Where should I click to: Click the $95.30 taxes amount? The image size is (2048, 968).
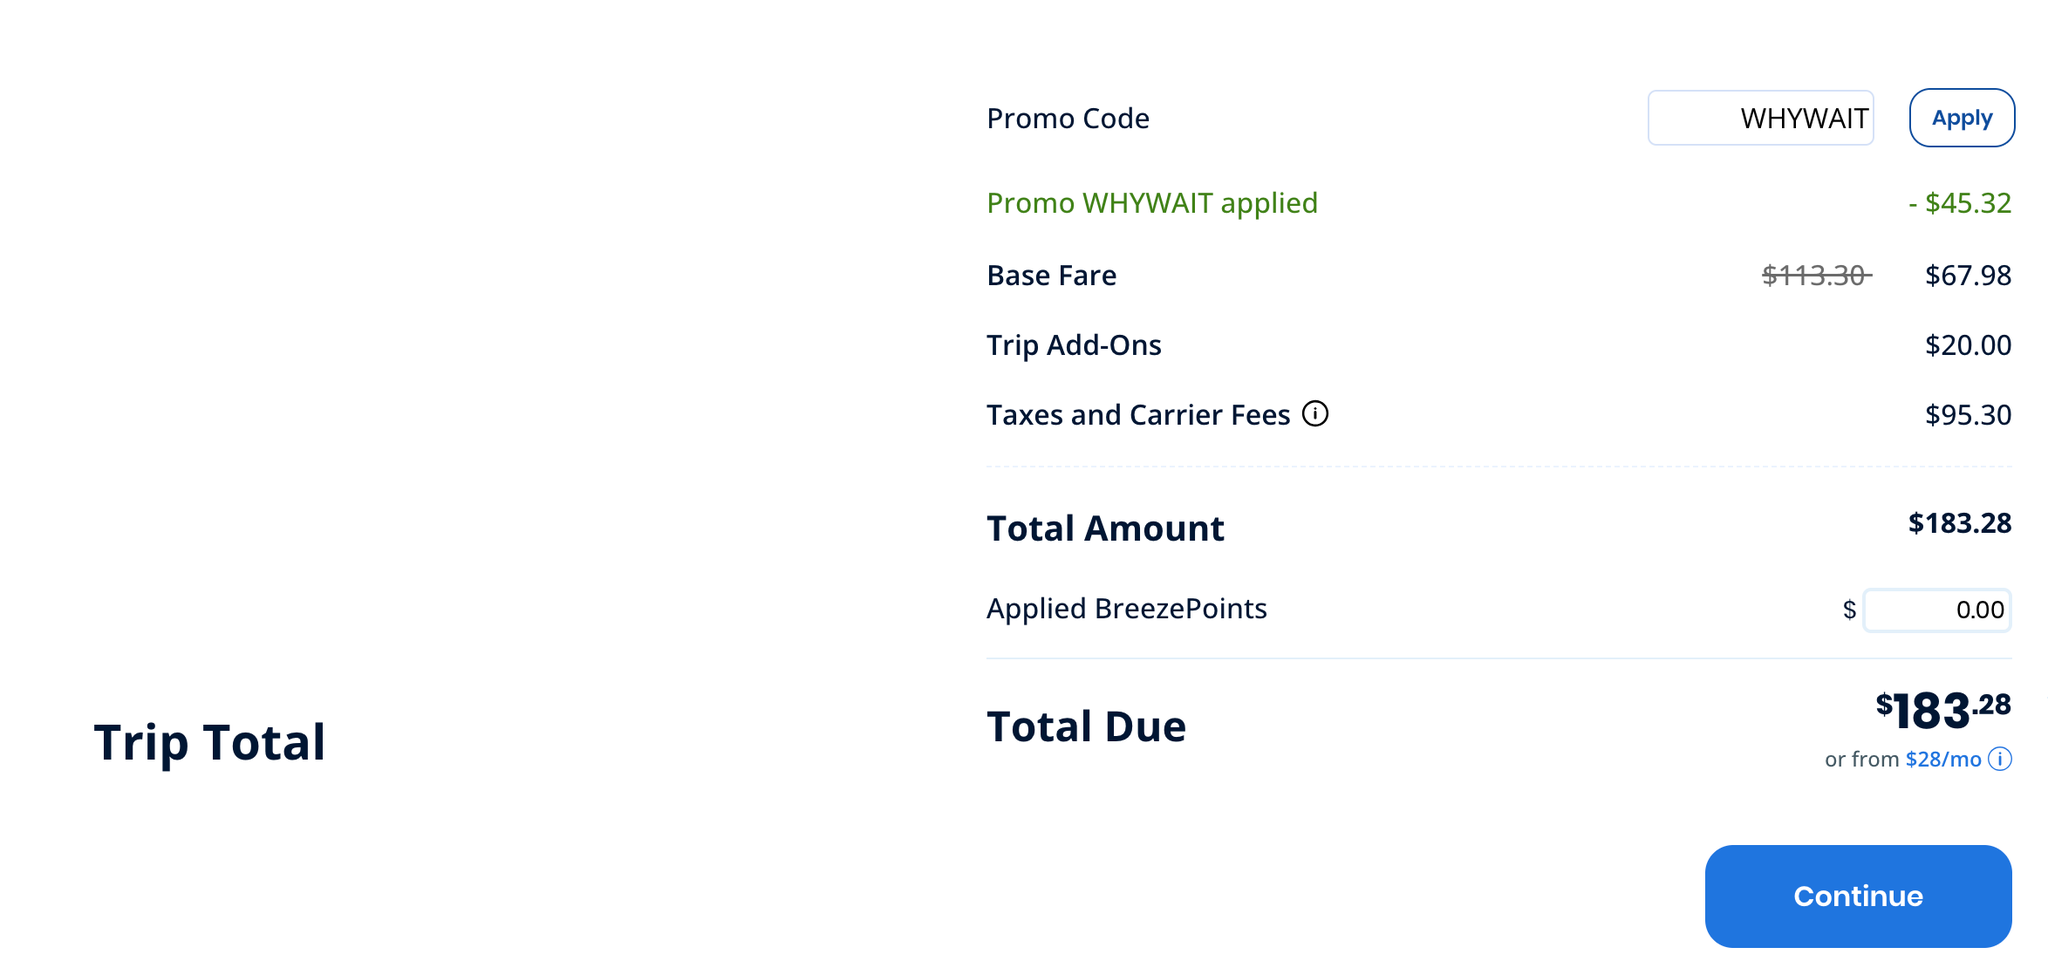pos(1967,414)
